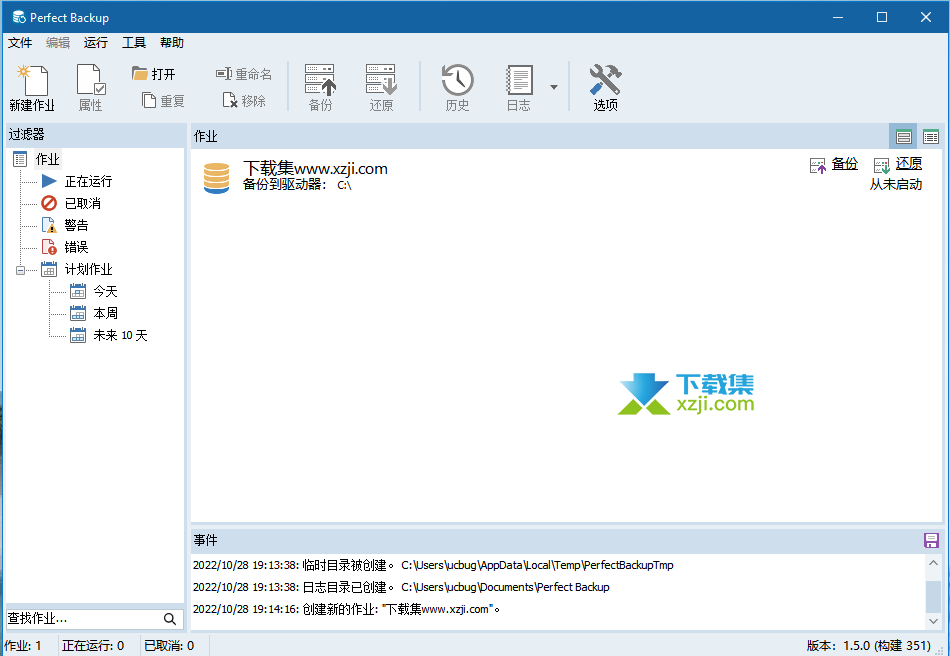Click the 日志目录已创建 event line
This screenshot has height=656, width=950.
coord(401,587)
